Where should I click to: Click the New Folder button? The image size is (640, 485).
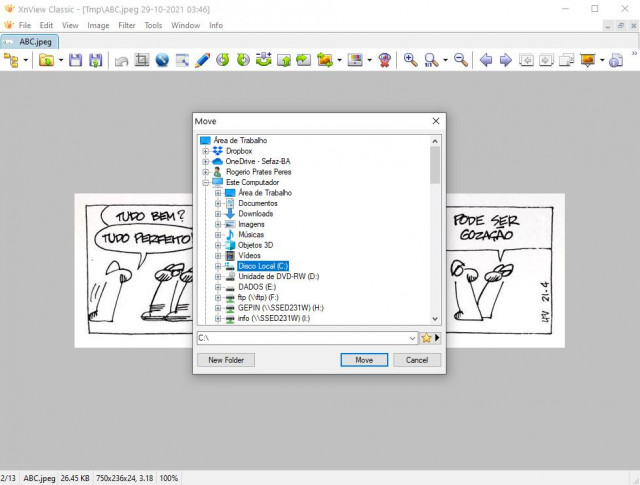point(226,360)
